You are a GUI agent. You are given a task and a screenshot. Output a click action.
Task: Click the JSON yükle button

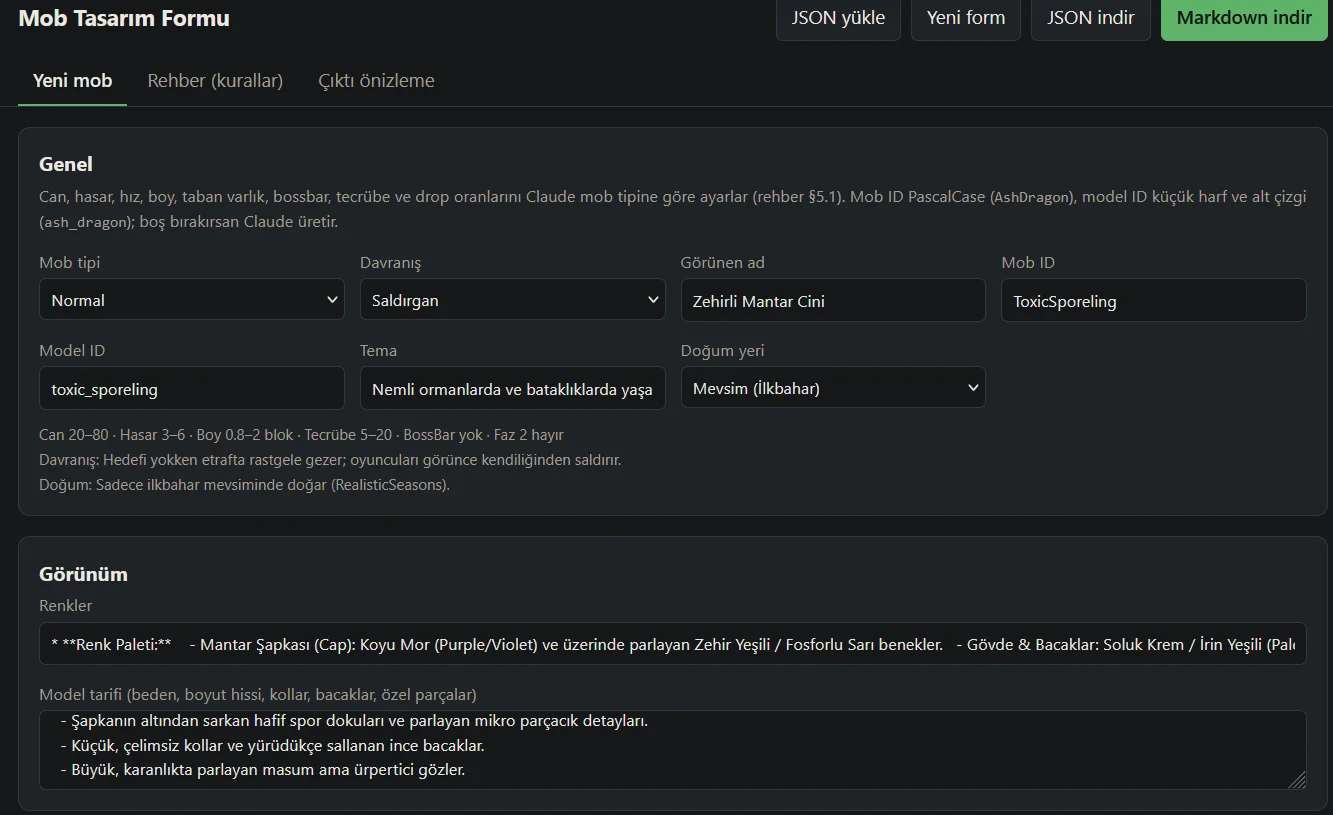pos(838,18)
